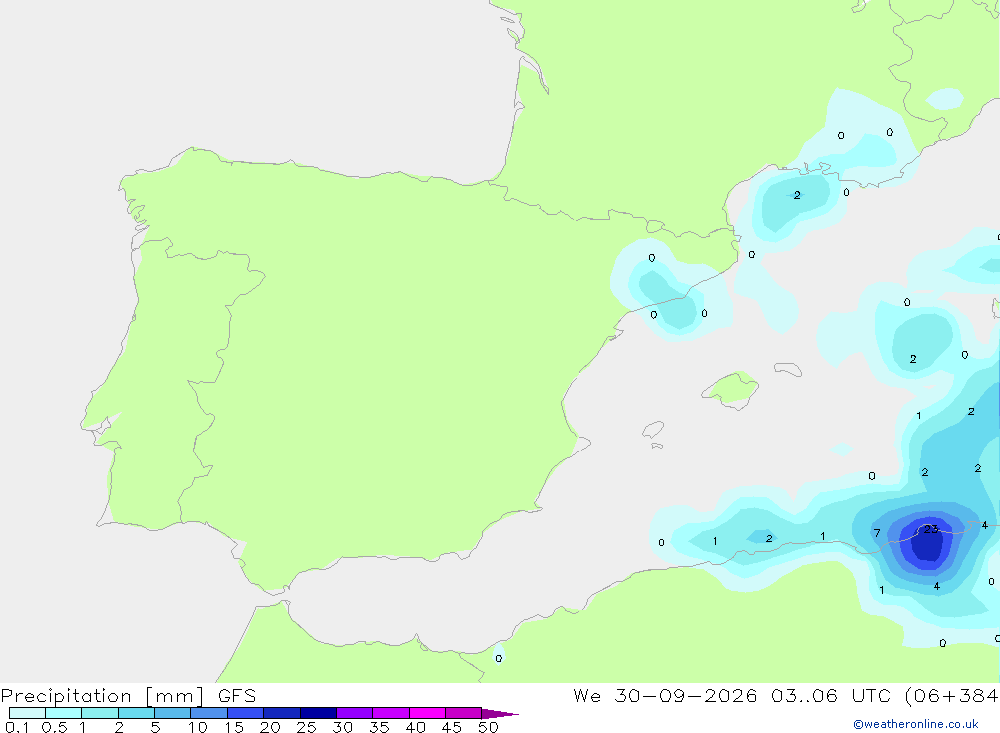Image resolution: width=1000 pixels, height=733 pixels.
Task: Click the 2 mm label off southern France
Action: [797, 195]
